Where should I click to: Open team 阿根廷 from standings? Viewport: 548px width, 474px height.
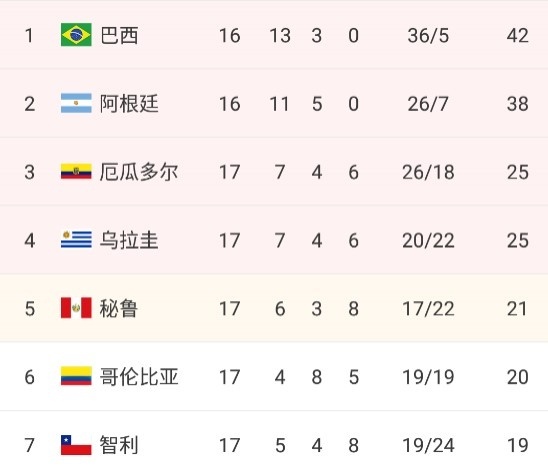coord(129,104)
